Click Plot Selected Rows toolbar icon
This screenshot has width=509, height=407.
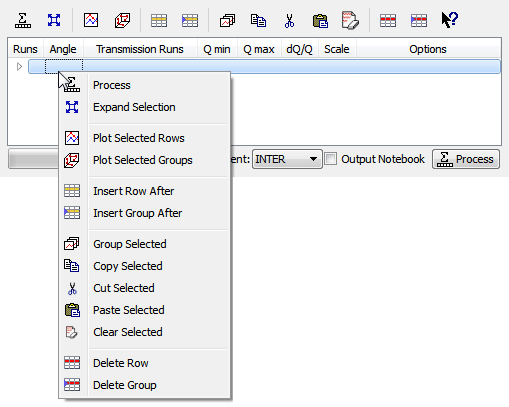tap(91, 20)
